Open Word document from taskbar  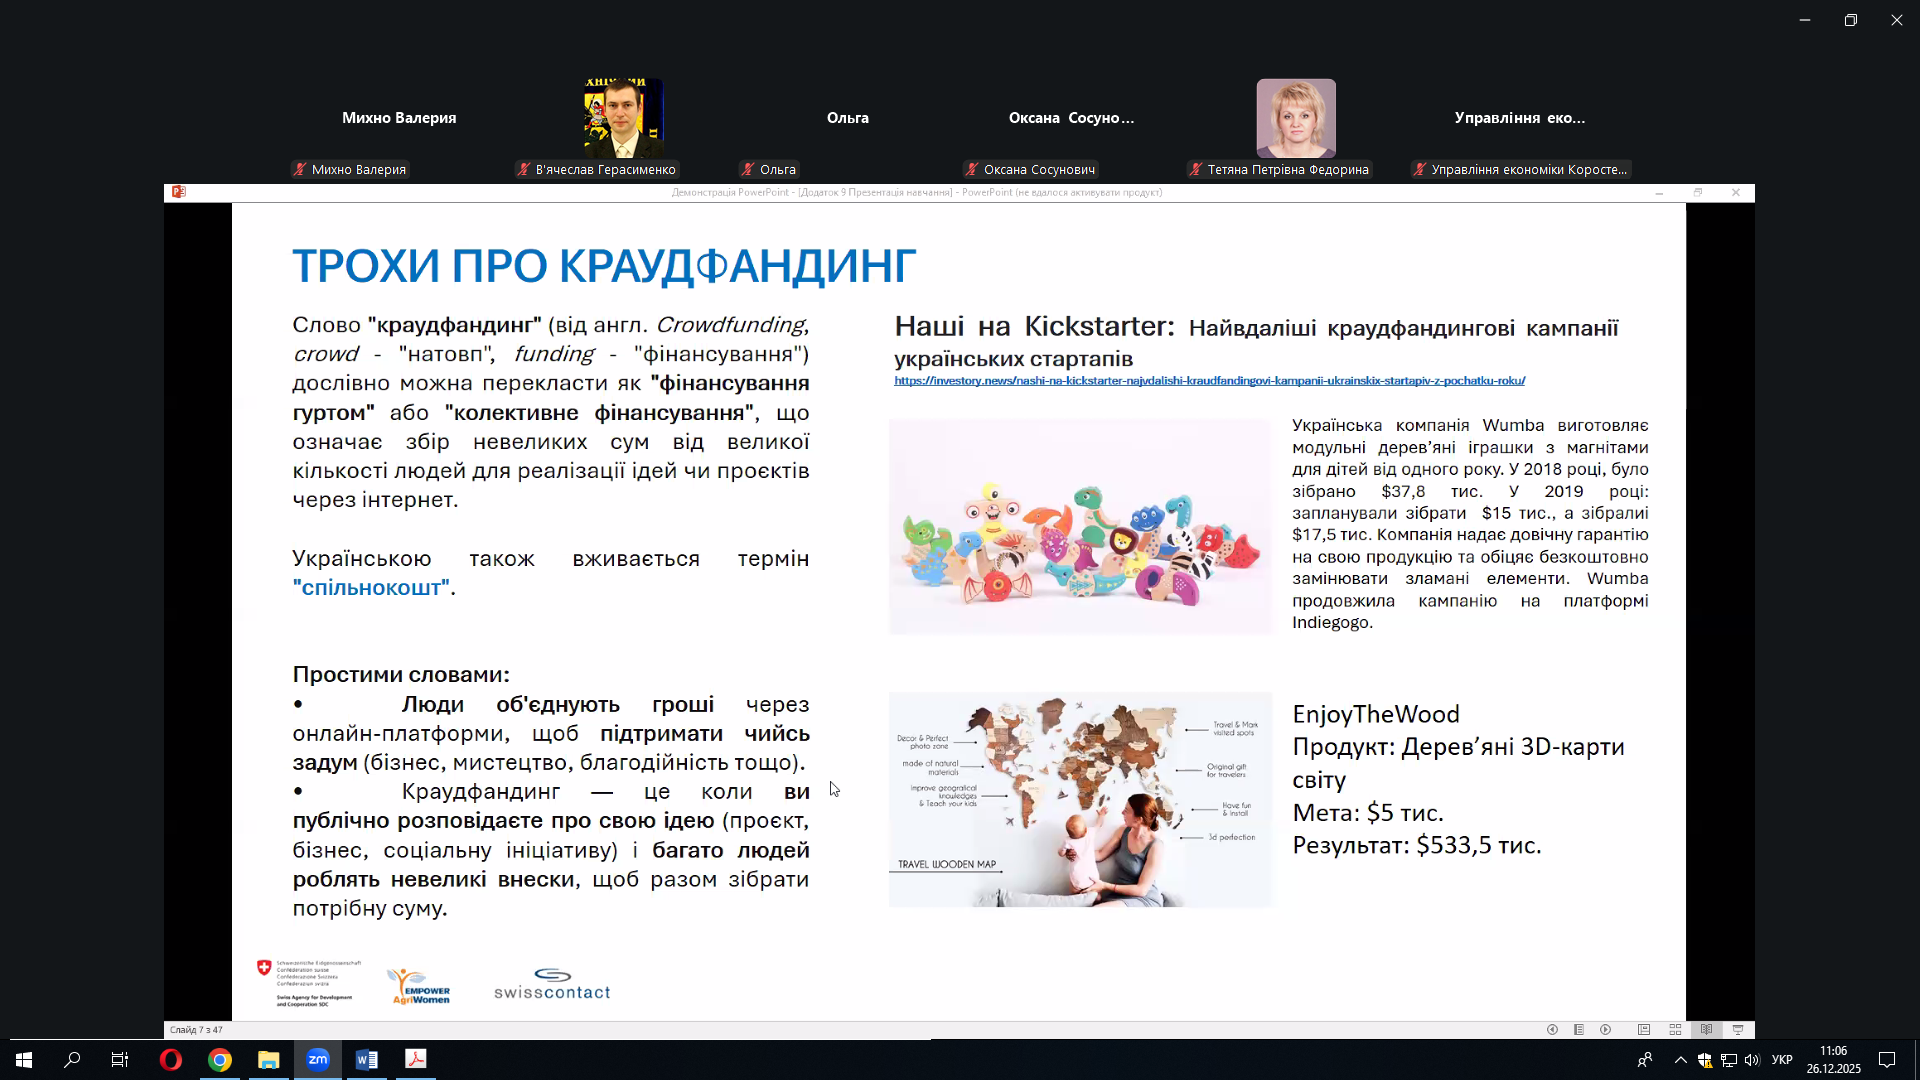[x=367, y=1060]
